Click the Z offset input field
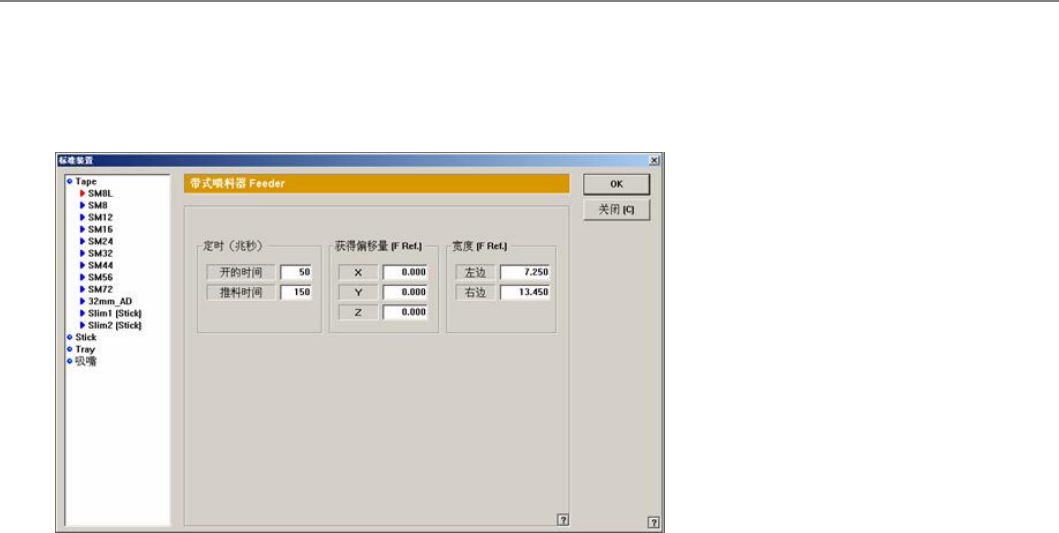The image size is (1059, 533). click(405, 312)
